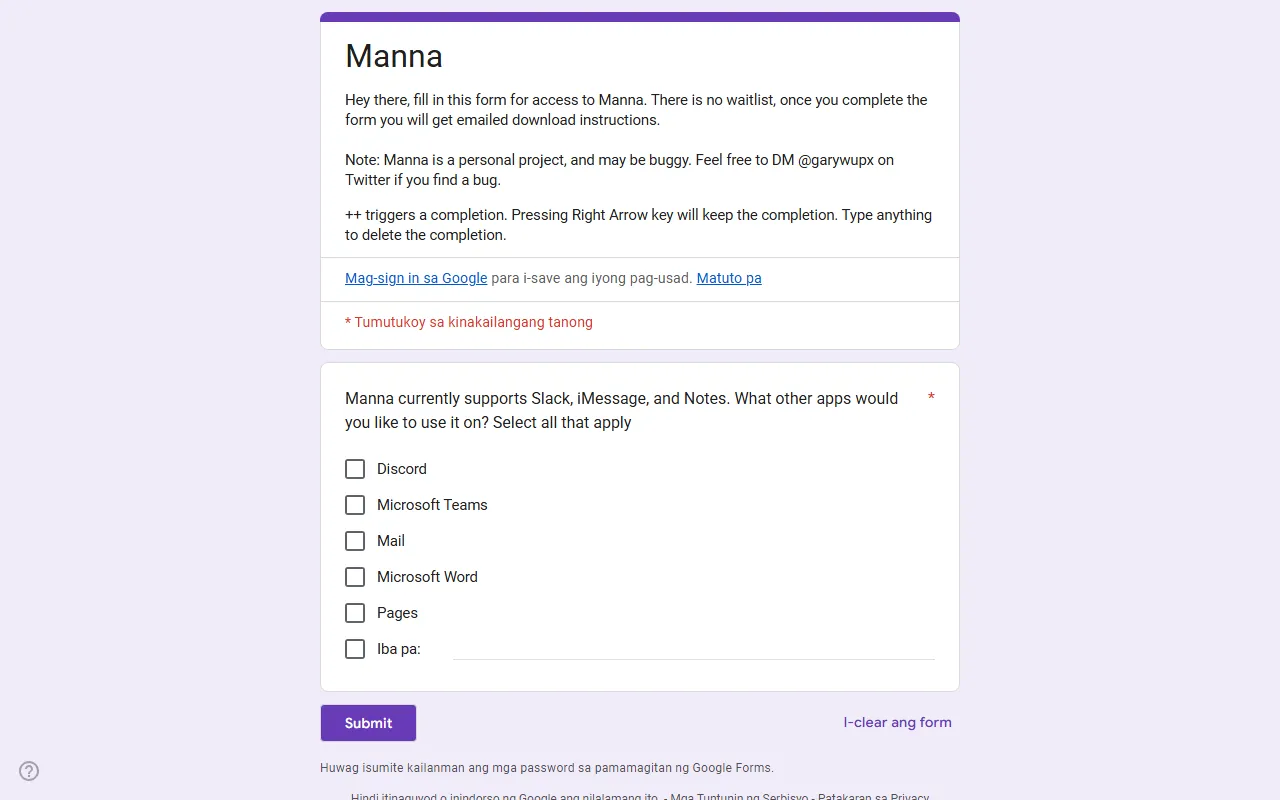
Task: Check the Iba pa checkbox
Action: [355, 649]
